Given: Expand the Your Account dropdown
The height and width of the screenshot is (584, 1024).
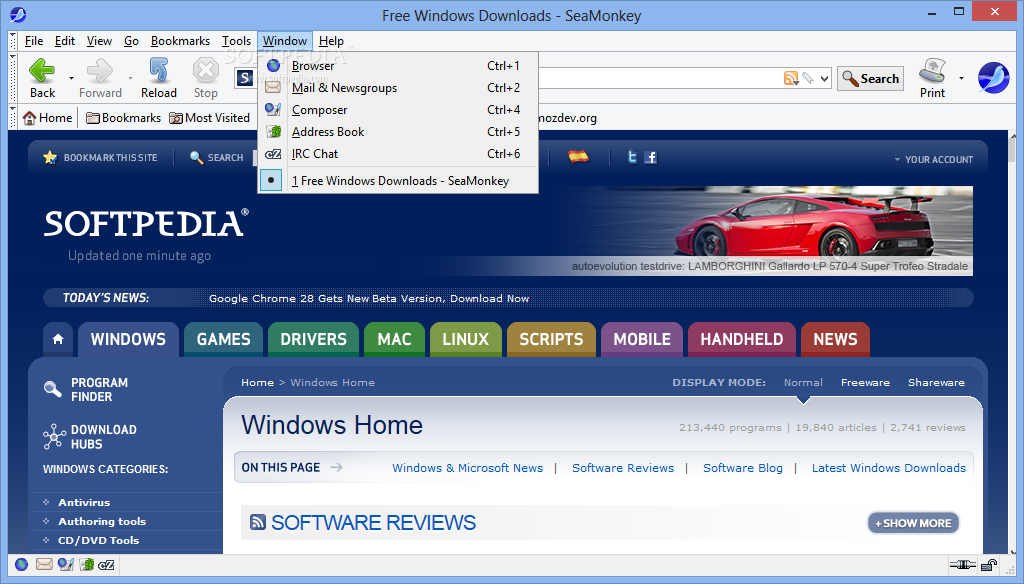Looking at the screenshot, I should [x=934, y=159].
